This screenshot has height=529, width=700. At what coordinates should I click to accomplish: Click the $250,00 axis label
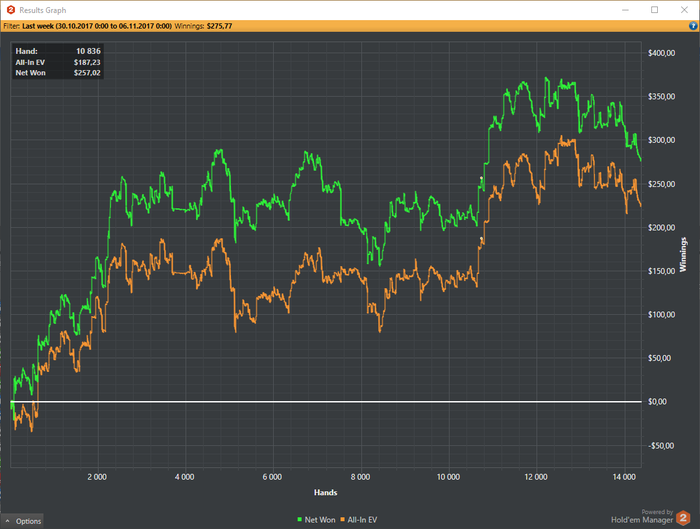tap(662, 184)
